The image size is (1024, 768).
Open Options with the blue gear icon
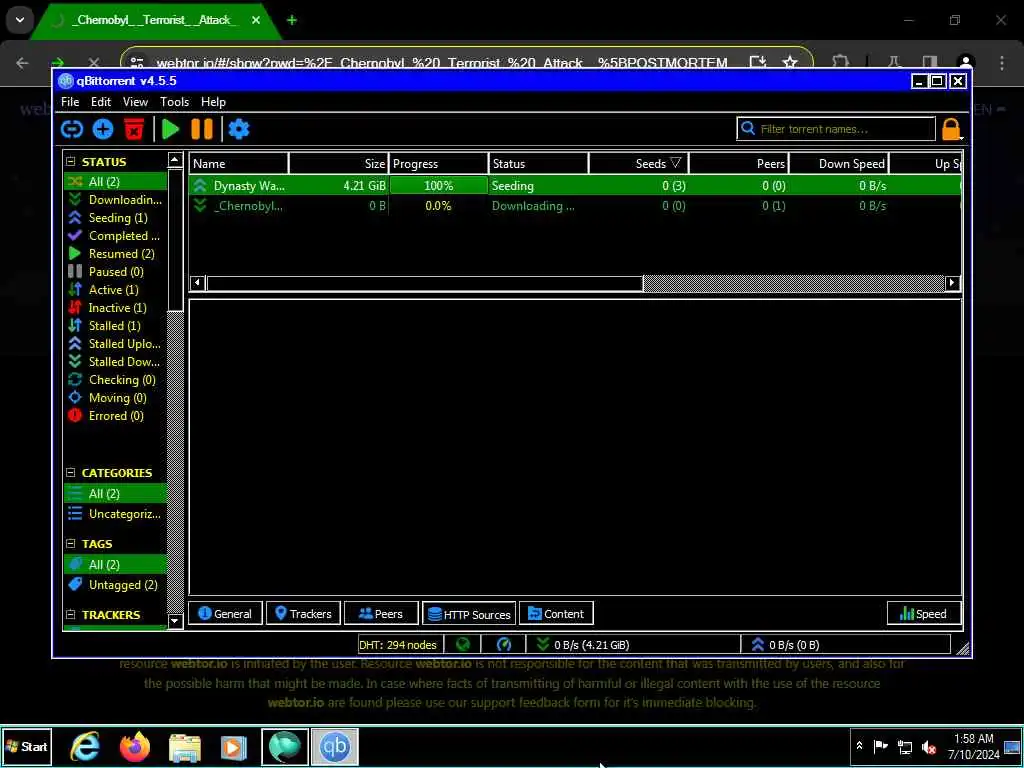click(239, 129)
